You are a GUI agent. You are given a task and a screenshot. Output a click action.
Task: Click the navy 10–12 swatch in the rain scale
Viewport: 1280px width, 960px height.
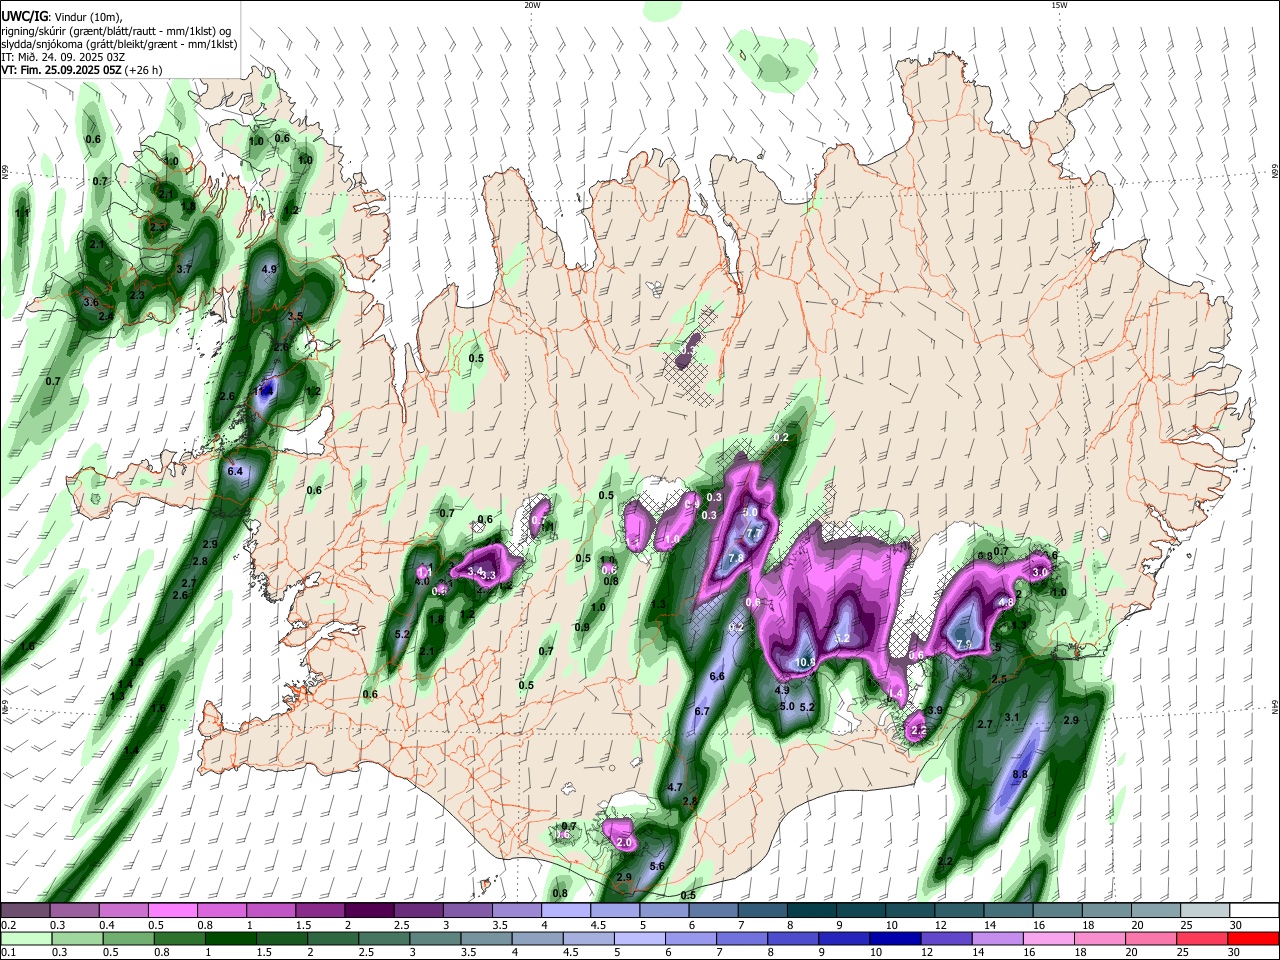click(894, 939)
